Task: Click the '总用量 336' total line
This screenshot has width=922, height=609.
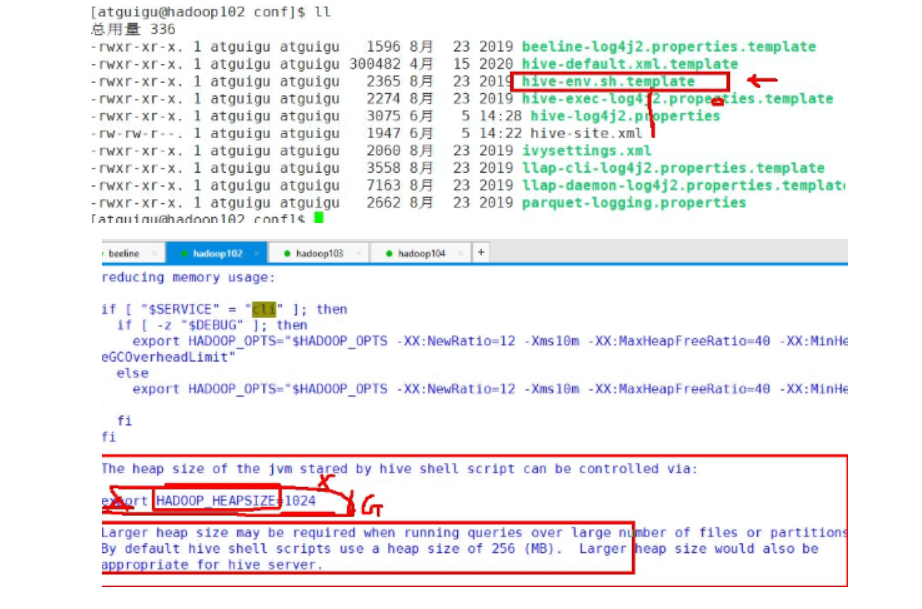Action: click(133, 29)
